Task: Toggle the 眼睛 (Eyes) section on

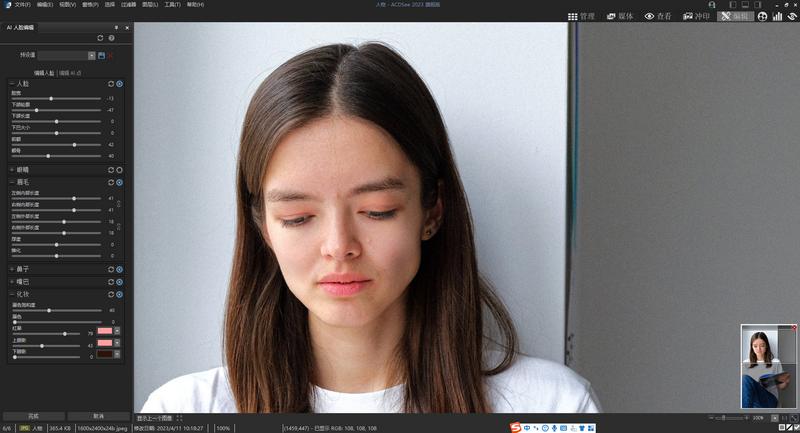Action: tap(119, 170)
